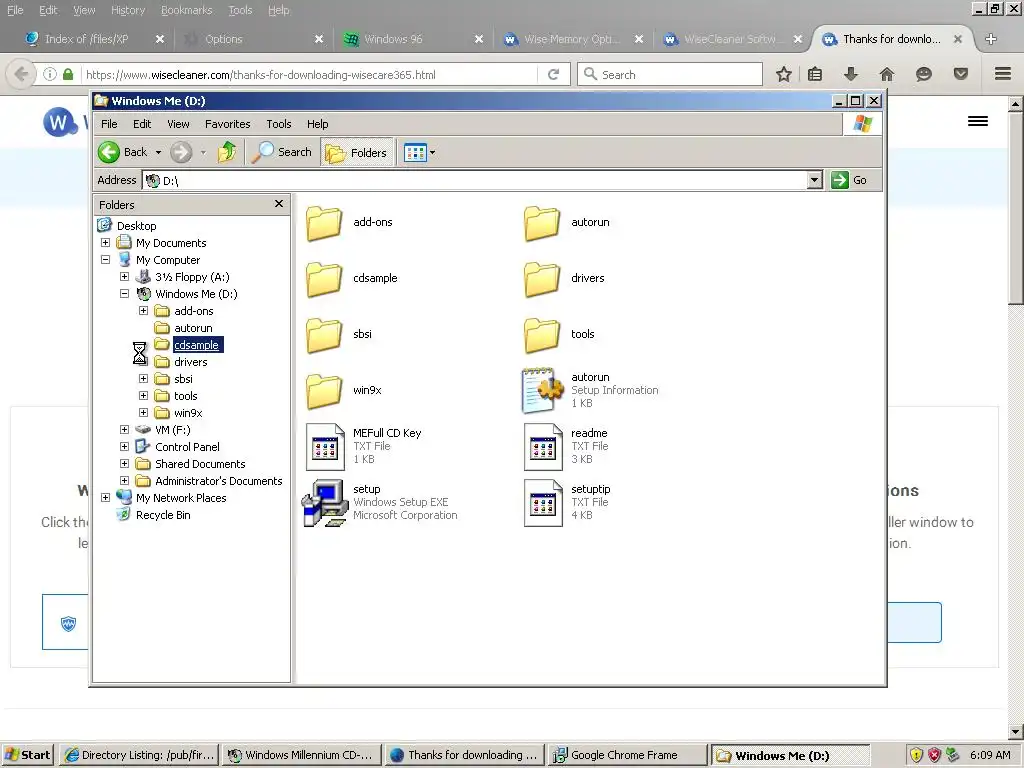Open the View menu in Explorer
Image resolution: width=1024 pixels, height=768 pixels.
click(x=178, y=124)
